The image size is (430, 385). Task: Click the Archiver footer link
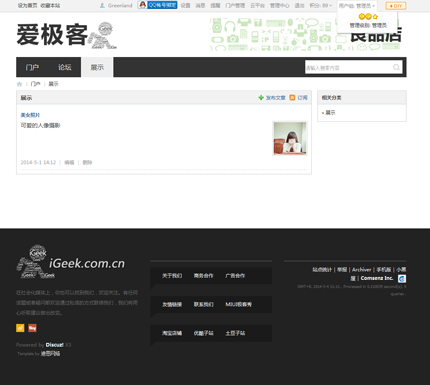coord(362,270)
